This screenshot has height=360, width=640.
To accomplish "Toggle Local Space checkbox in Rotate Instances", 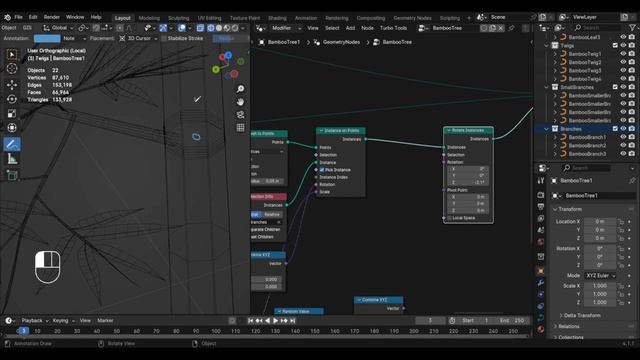I will pyautogui.click(x=449, y=218).
